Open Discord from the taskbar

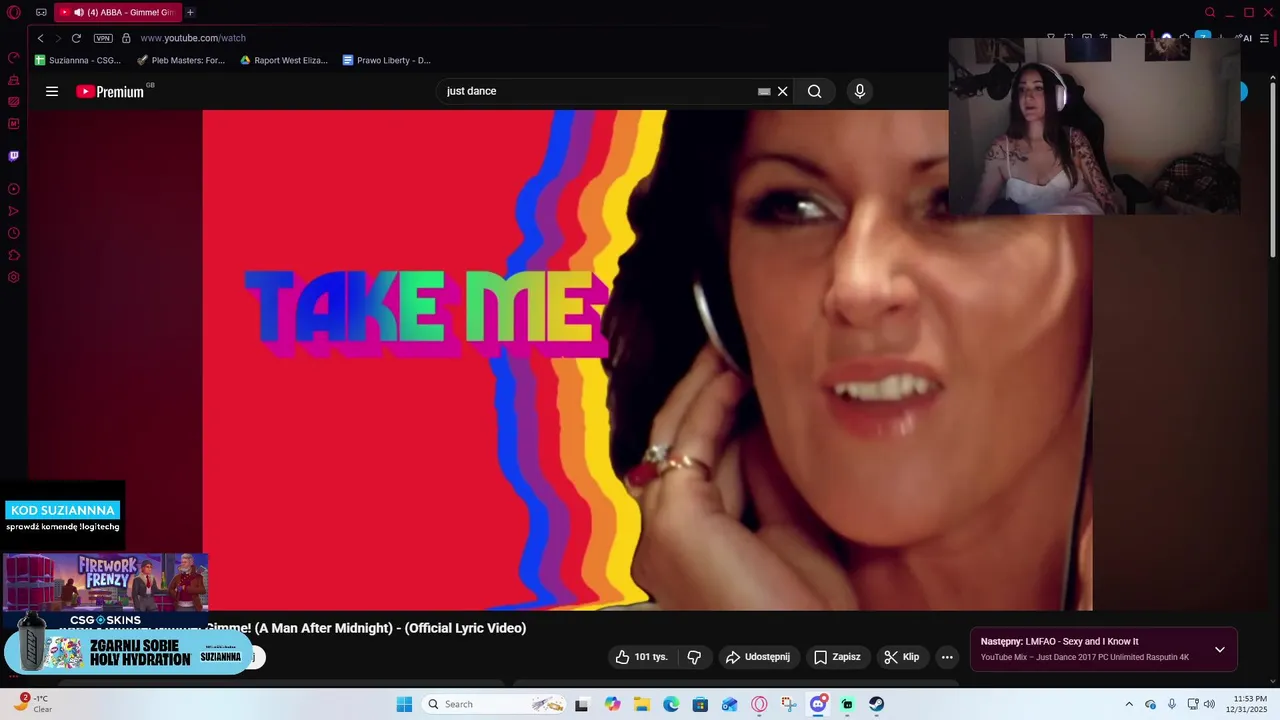pyautogui.click(x=818, y=704)
